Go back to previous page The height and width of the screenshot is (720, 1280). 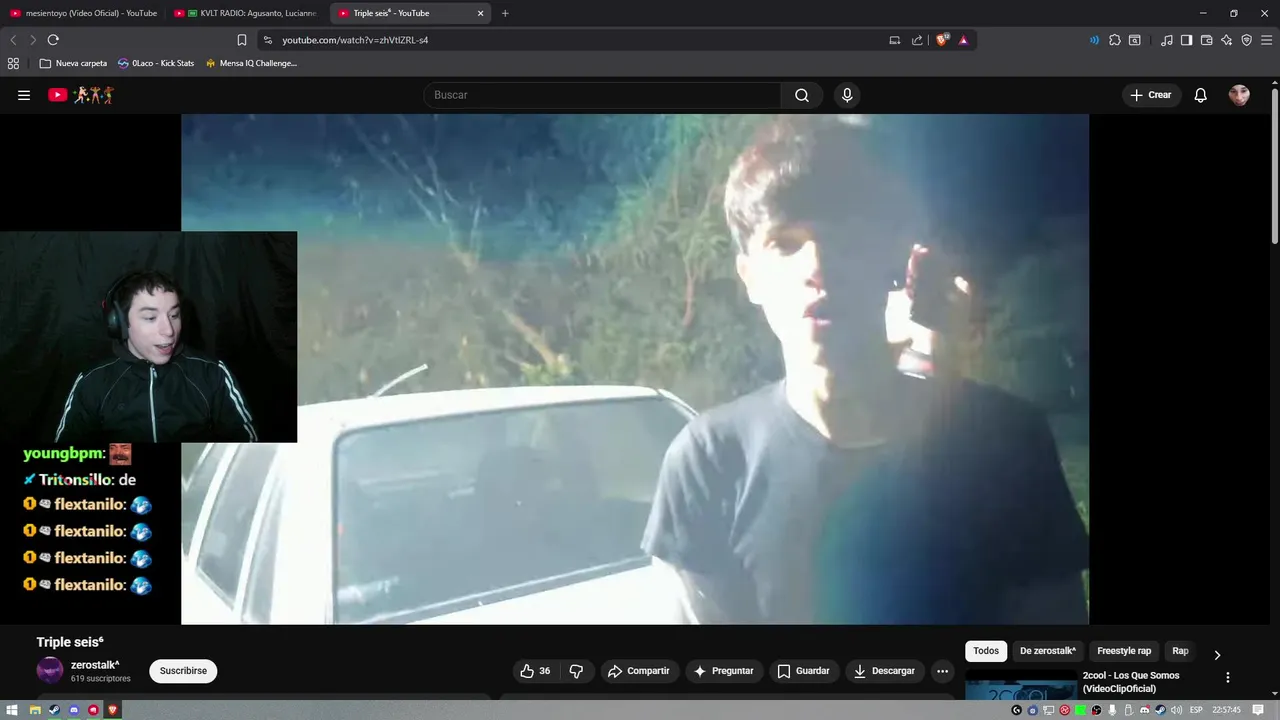(x=13, y=40)
